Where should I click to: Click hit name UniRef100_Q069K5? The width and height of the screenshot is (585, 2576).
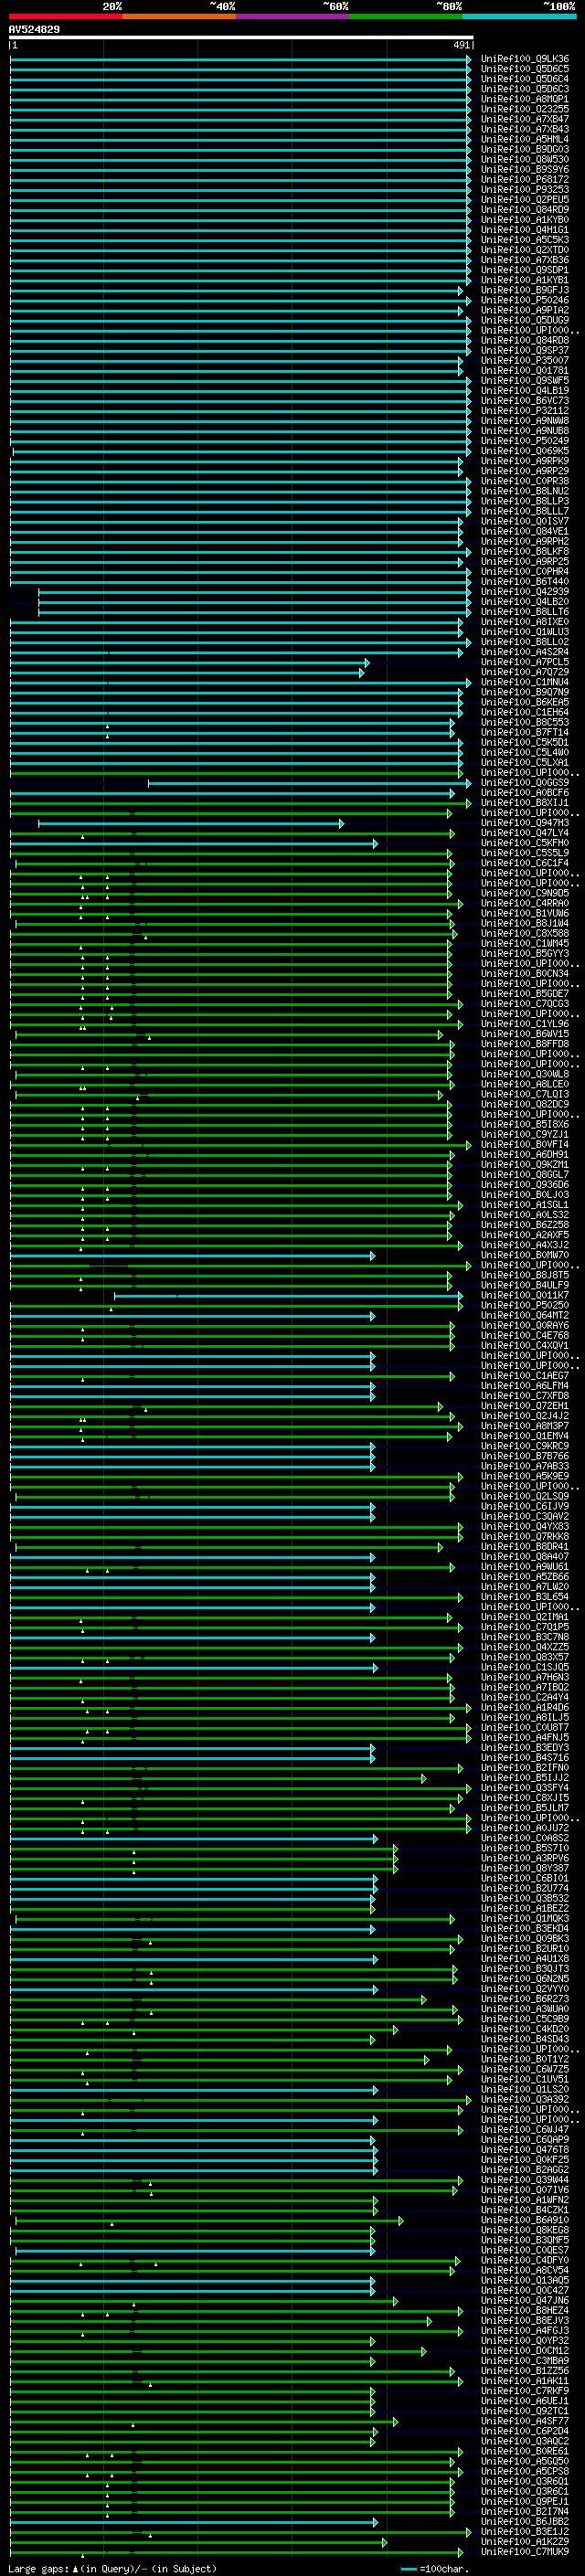(525, 451)
